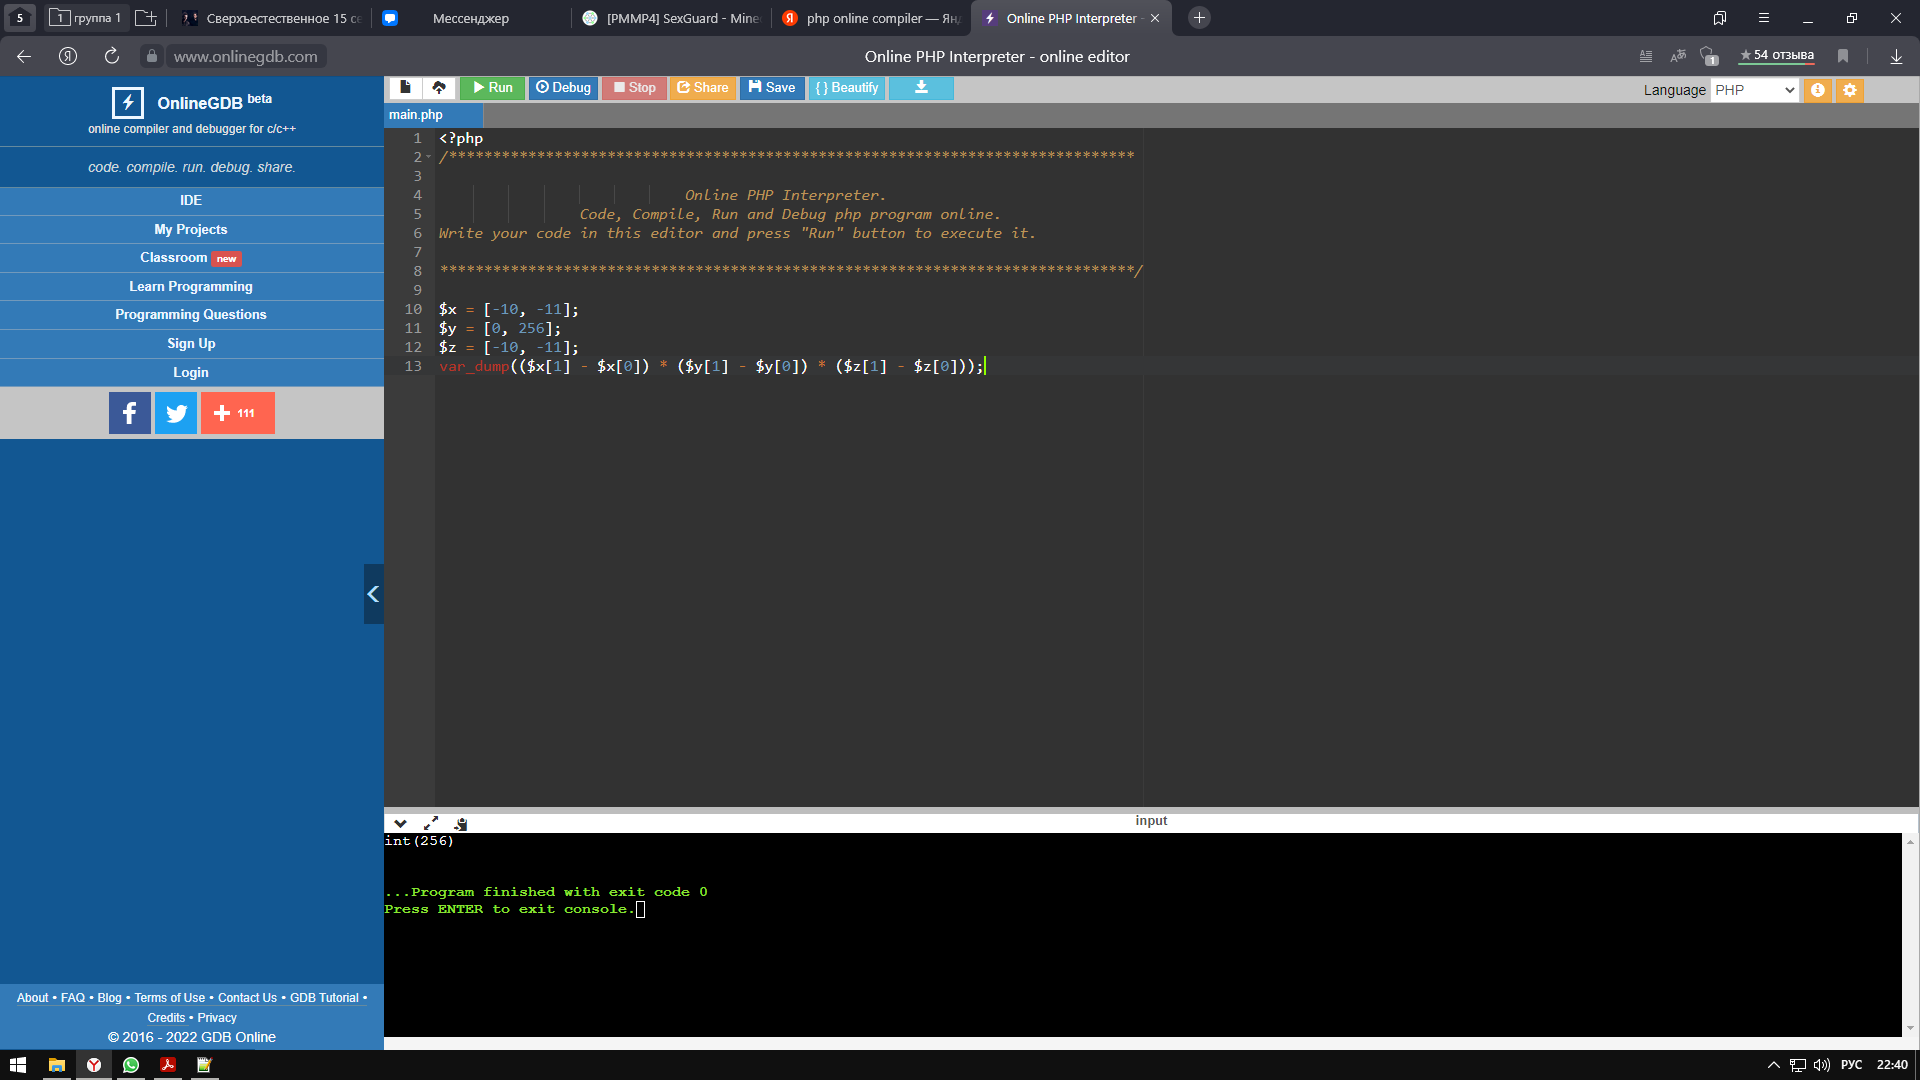Toggle console fullscreen with expand arrows
Screen dimensions: 1920x1080
coord(431,823)
